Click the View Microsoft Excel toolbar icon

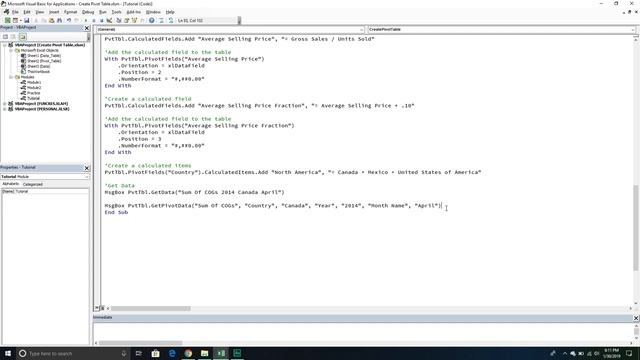coord(7,20)
